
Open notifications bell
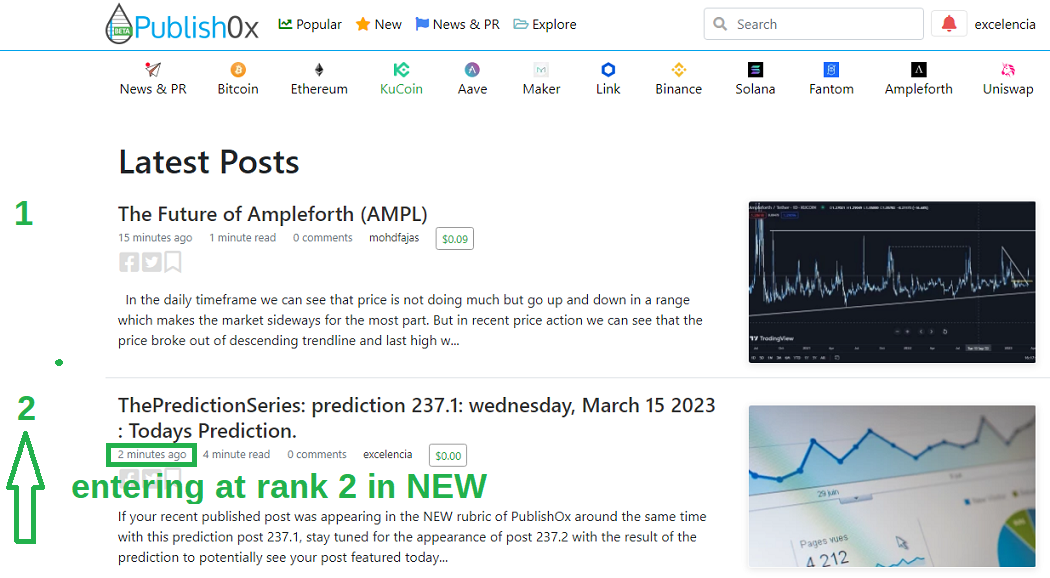tap(949, 24)
